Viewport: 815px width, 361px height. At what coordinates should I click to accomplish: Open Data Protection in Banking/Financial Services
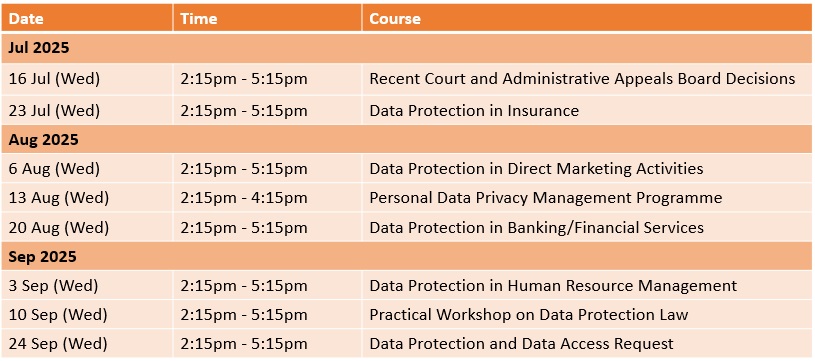click(x=536, y=228)
